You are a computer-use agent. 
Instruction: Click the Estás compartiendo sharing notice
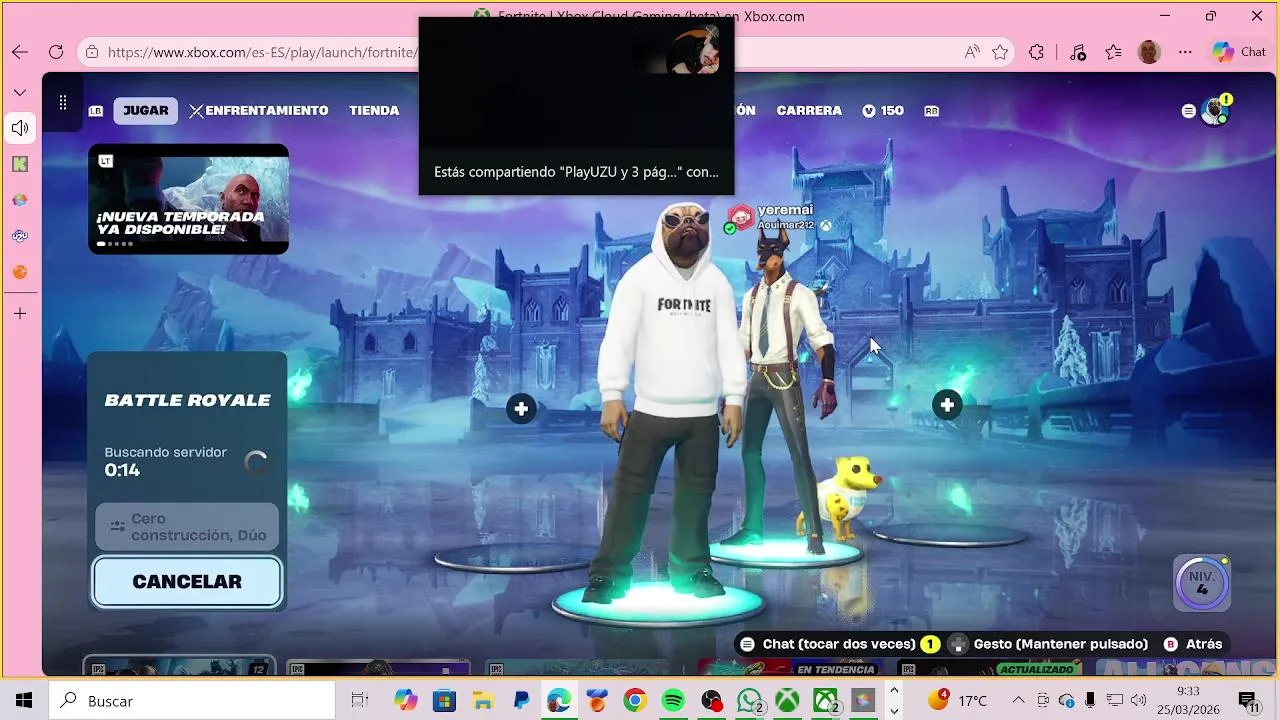[x=576, y=172]
